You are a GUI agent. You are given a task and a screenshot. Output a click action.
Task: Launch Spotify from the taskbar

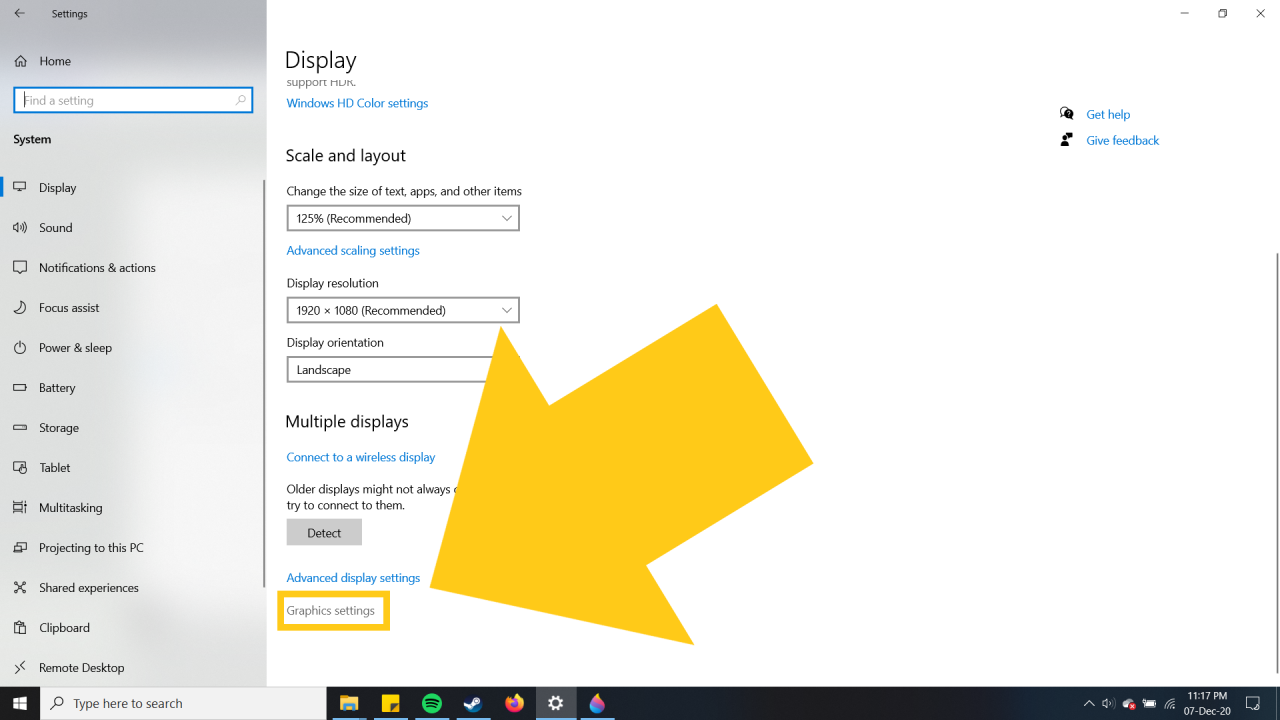432,703
